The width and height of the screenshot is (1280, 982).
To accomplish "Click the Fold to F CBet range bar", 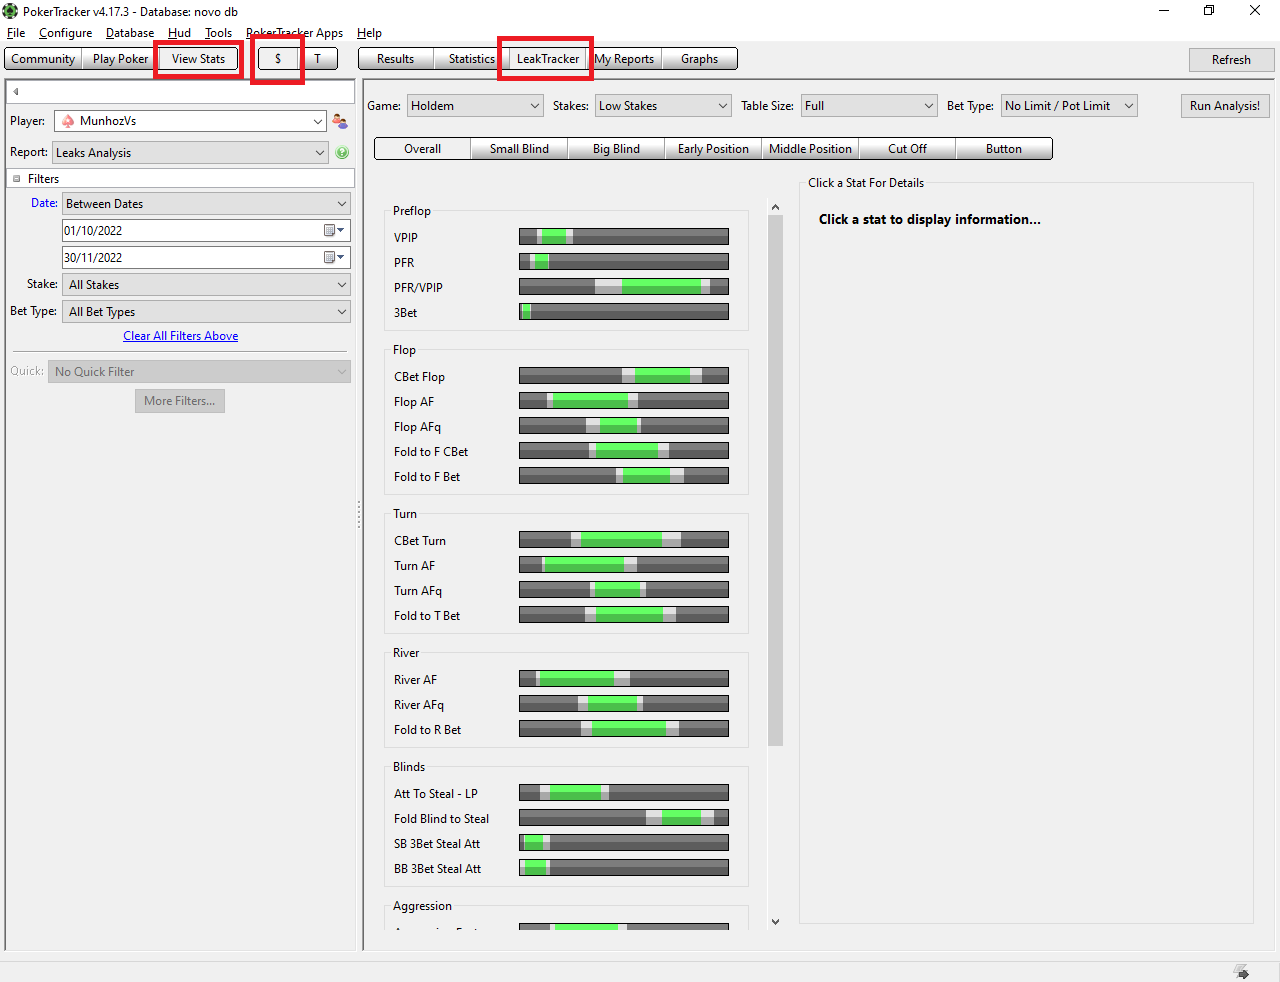I will pyautogui.click(x=624, y=451).
